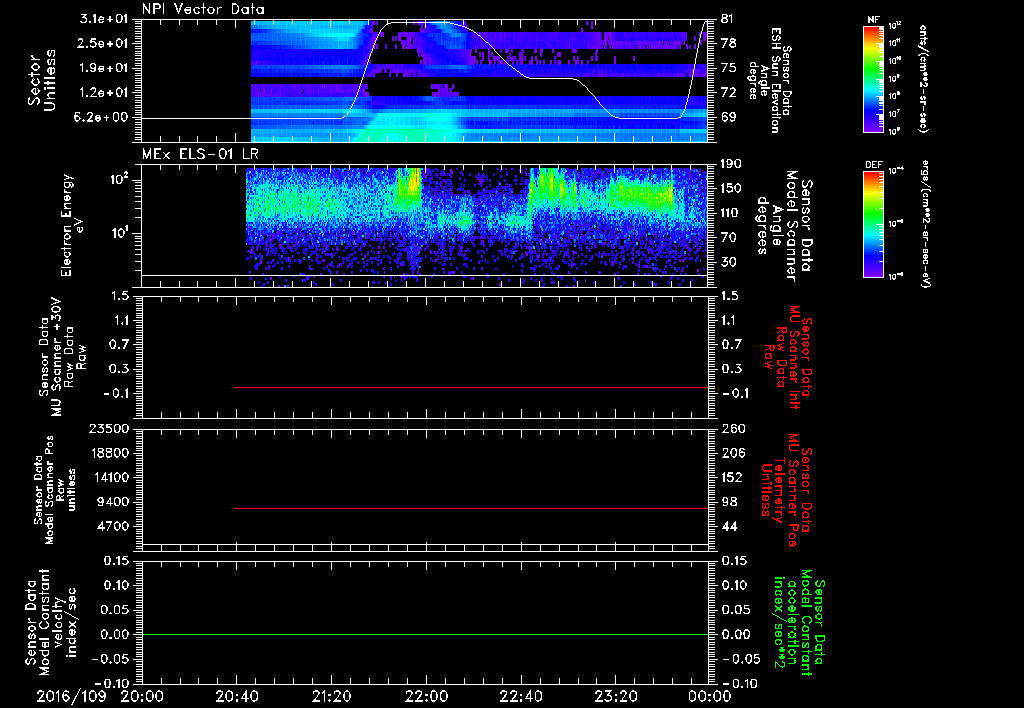Click the "152" telemetry axis value
Image resolution: width=1024 pixels, height=708 pixels.
[x=733, y=477]
